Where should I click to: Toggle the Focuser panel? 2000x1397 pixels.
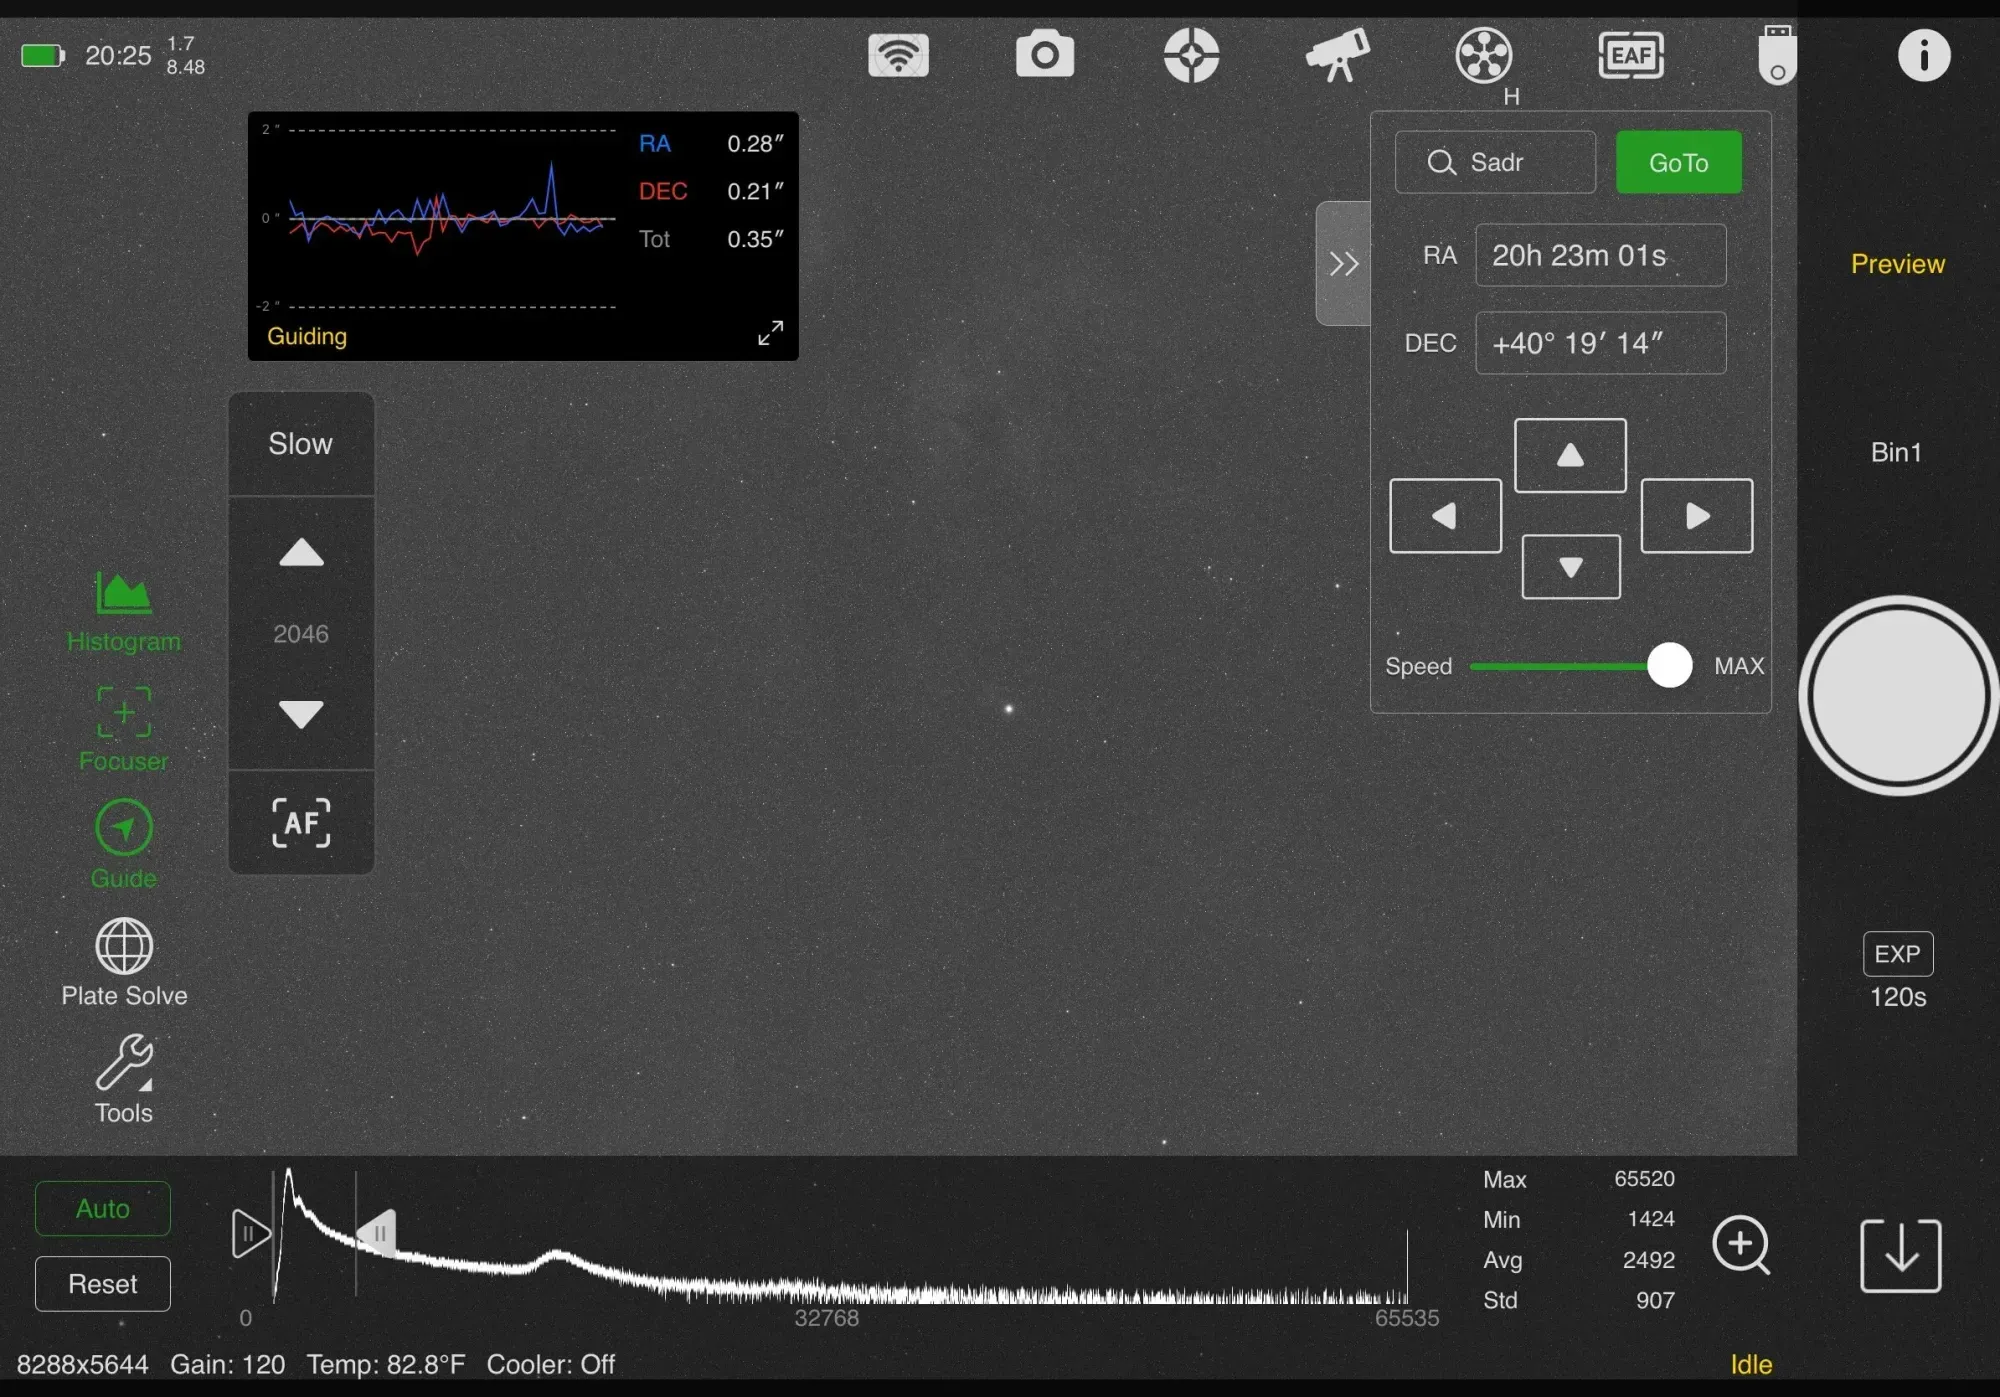123,728
